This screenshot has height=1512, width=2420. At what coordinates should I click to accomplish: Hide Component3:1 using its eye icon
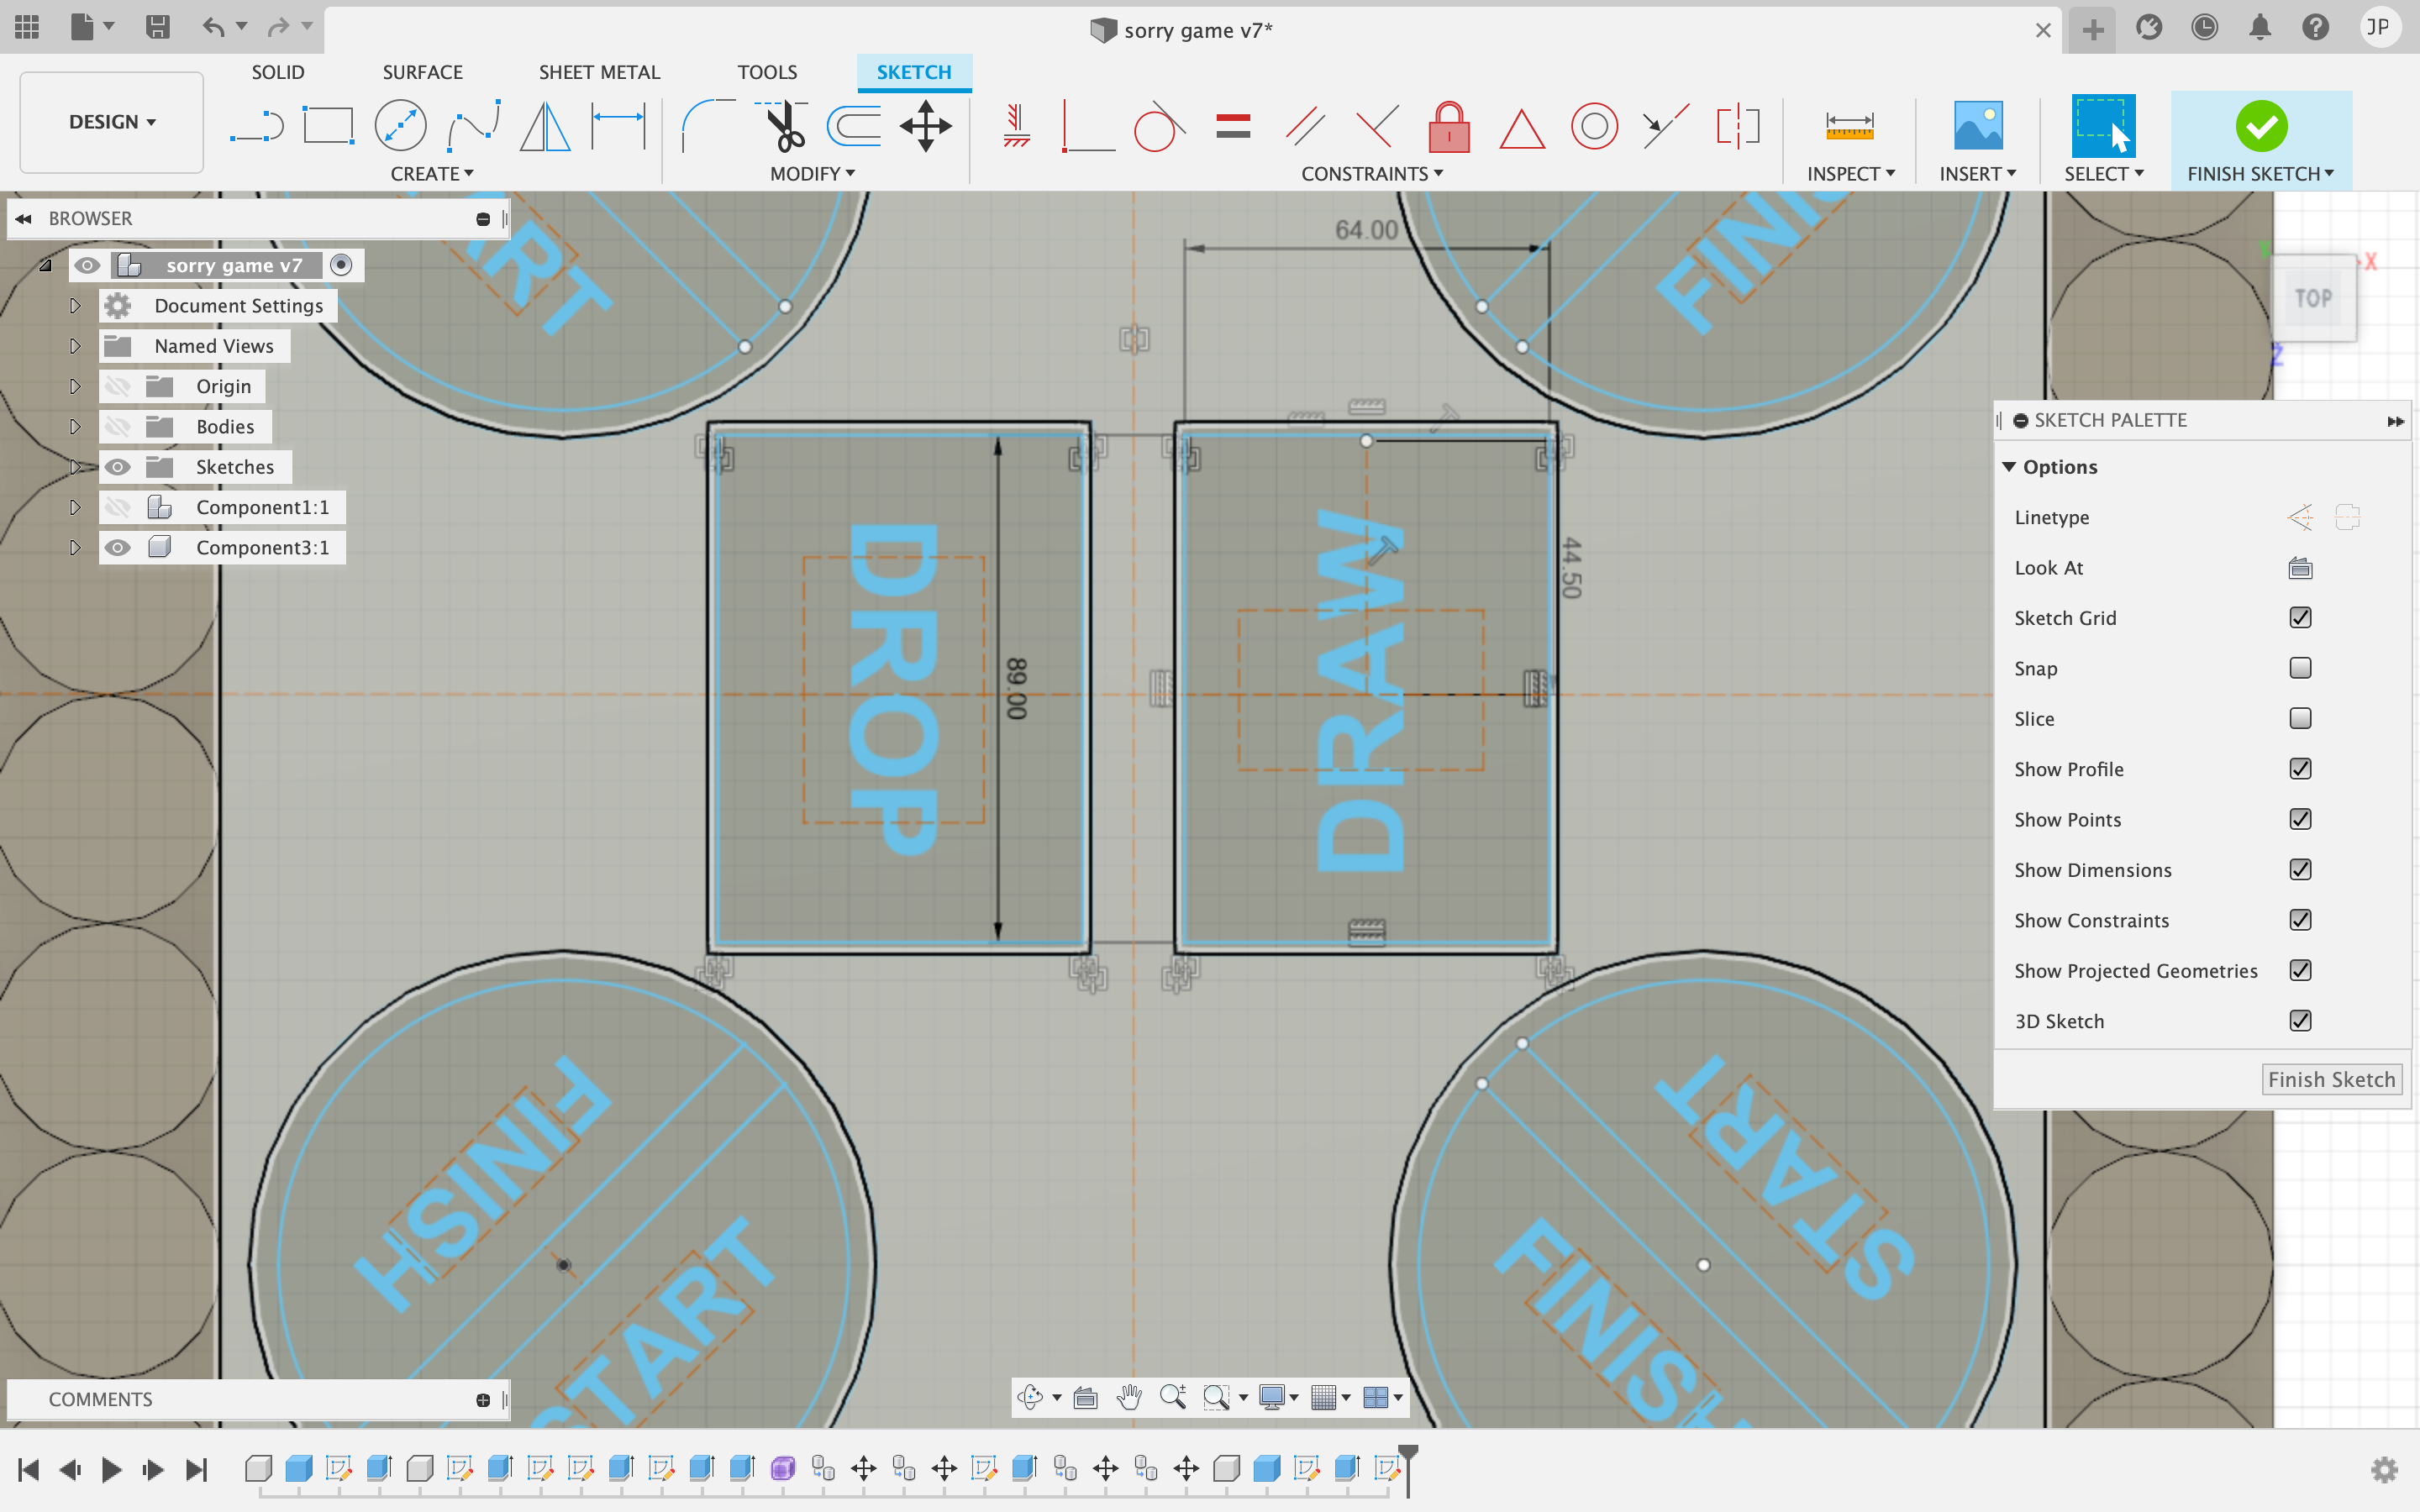point(118,548)
